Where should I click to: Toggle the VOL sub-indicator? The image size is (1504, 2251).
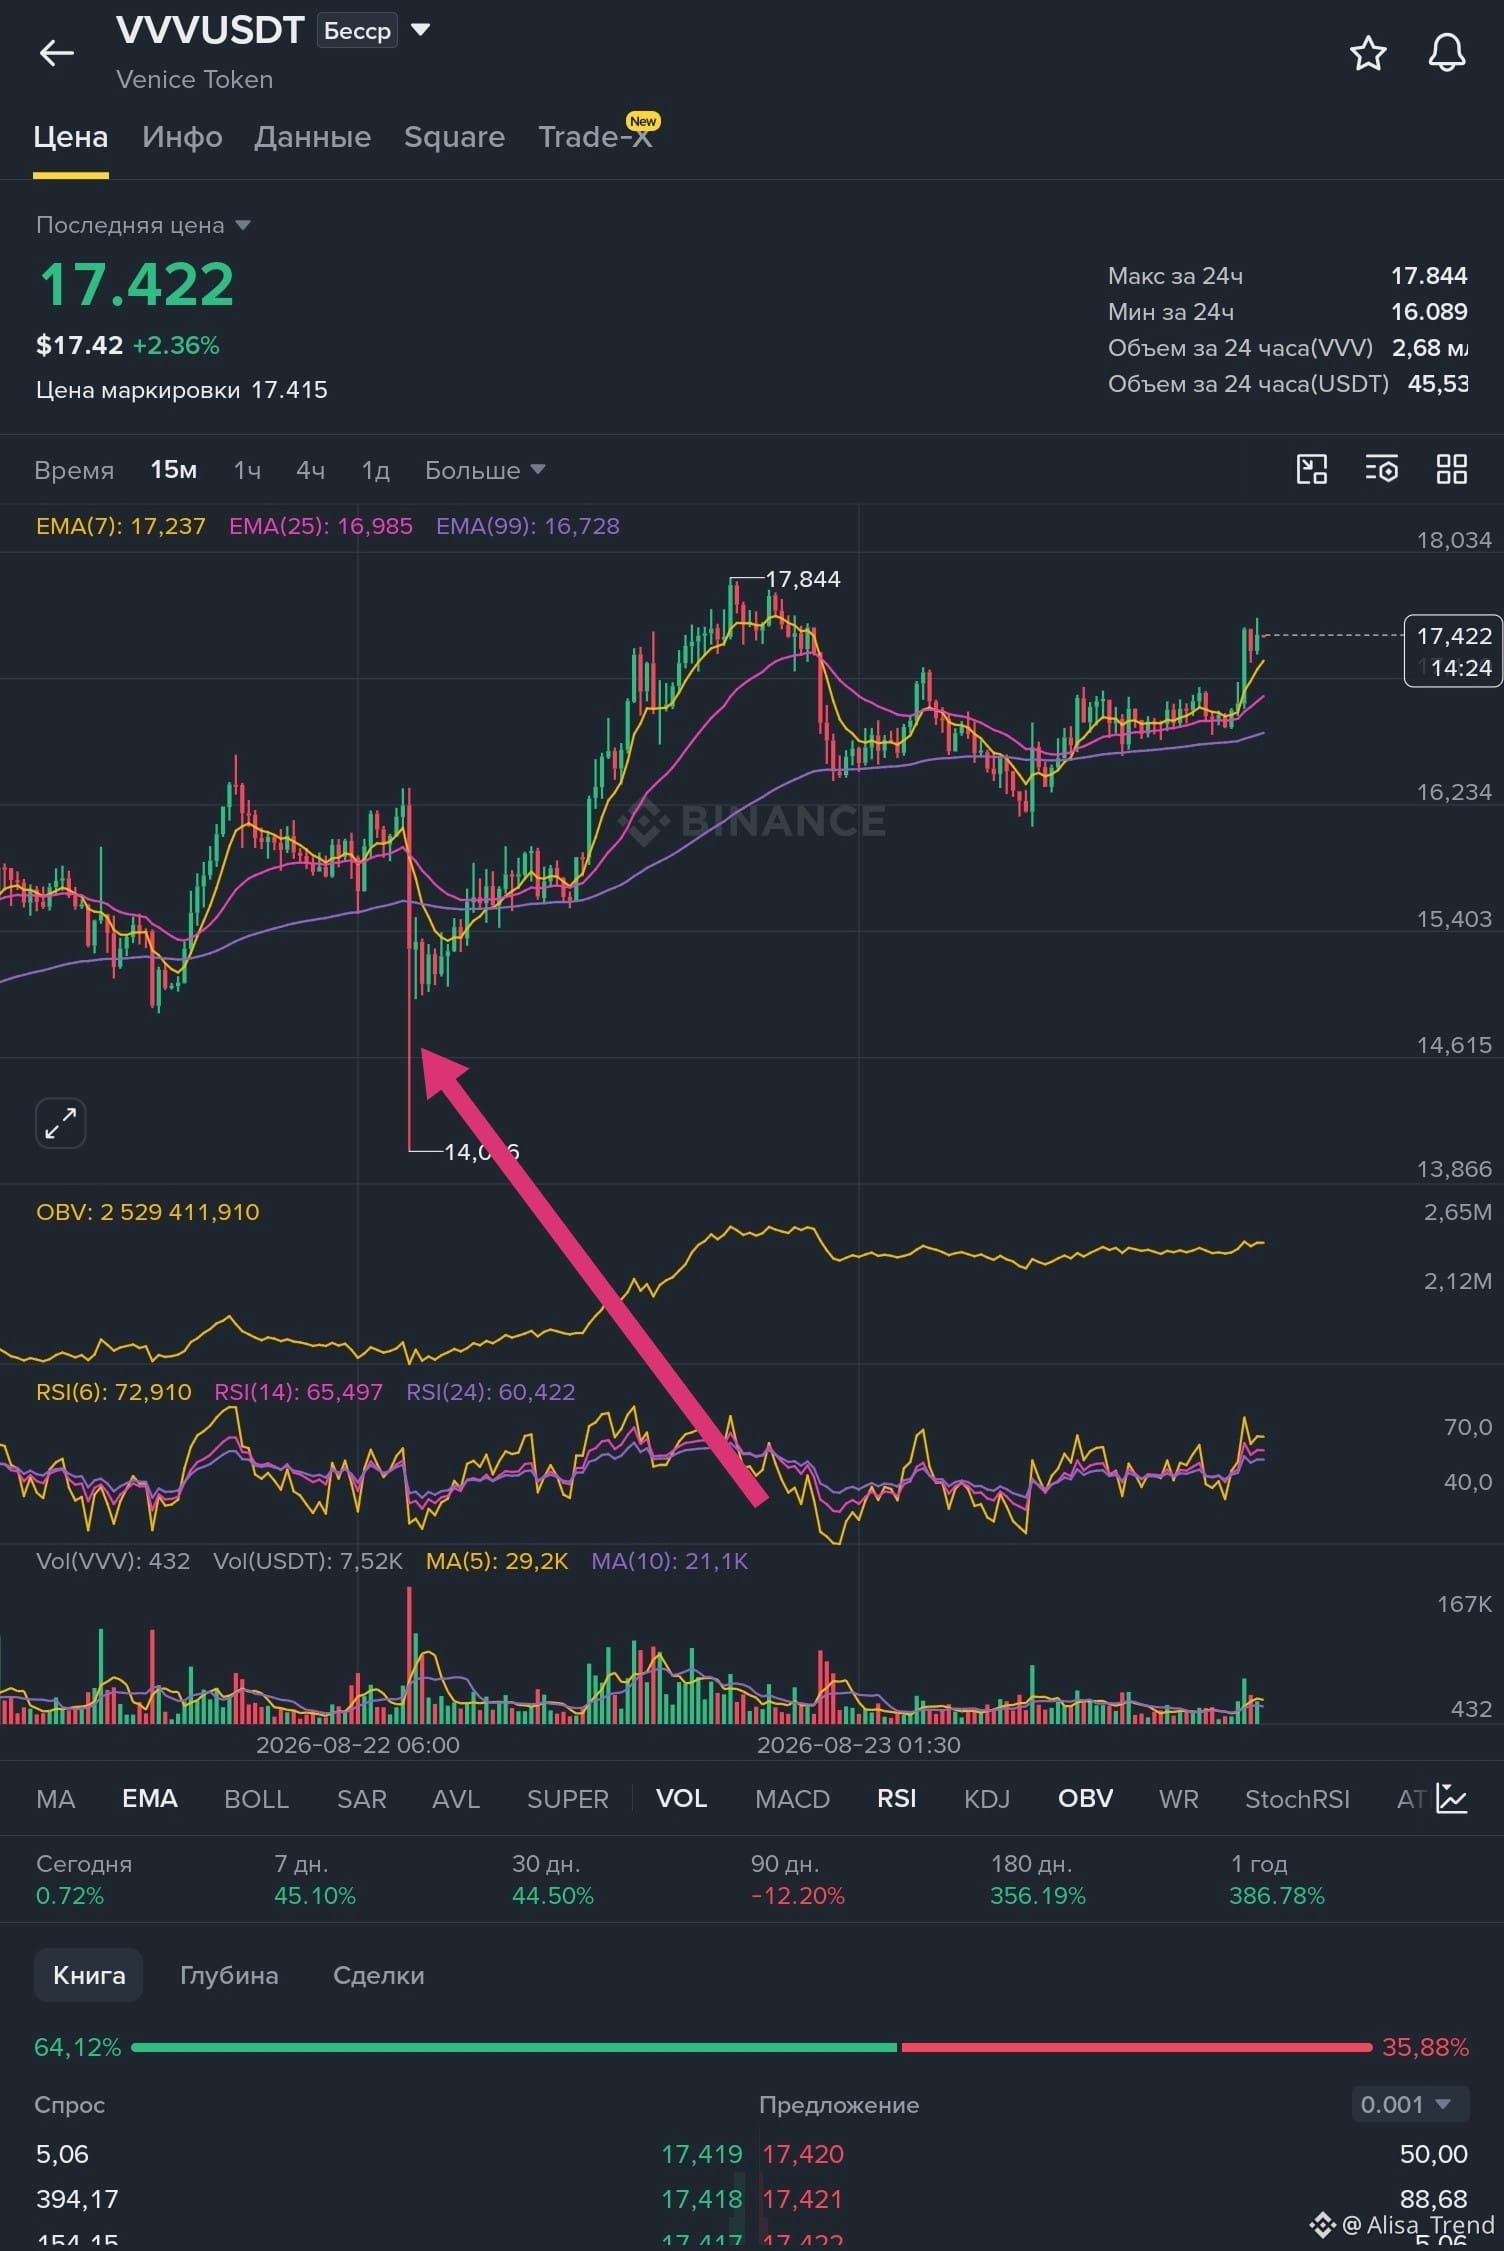click(x=681, y=1799)
